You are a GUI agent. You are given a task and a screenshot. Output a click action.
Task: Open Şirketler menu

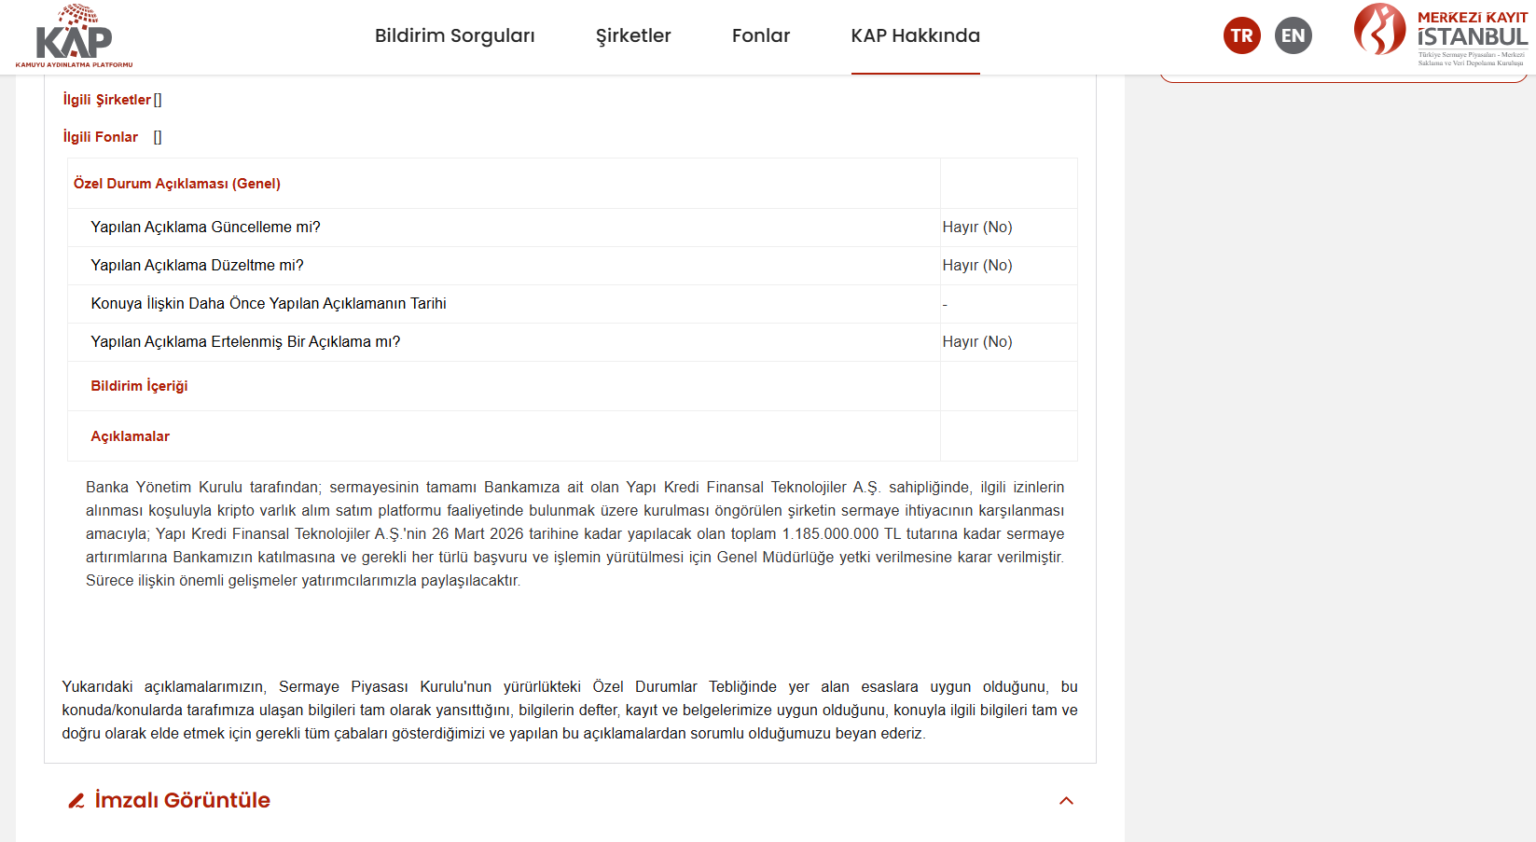click(633, 36)
